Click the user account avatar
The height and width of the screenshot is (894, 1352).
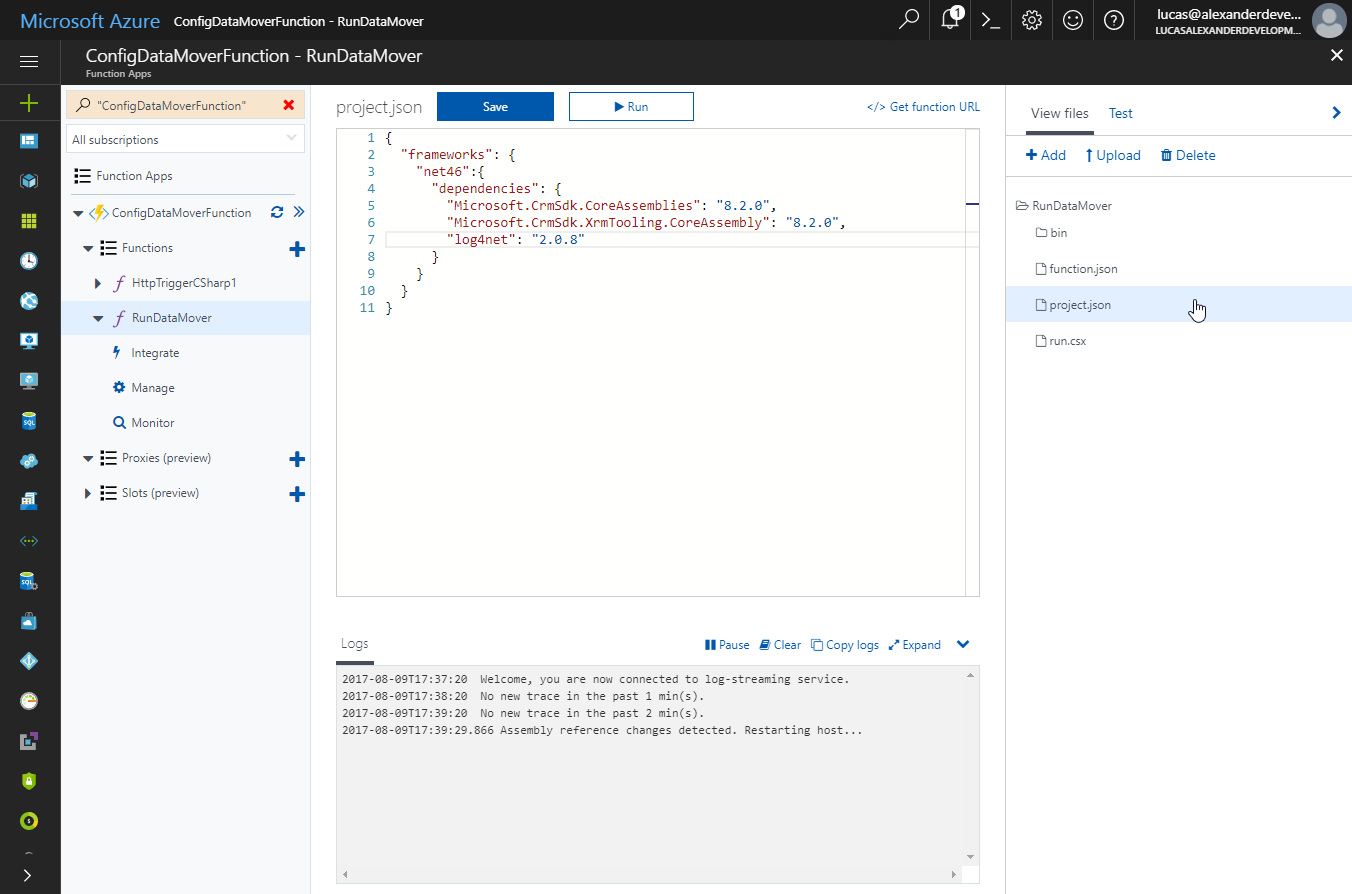[1328, 20]
